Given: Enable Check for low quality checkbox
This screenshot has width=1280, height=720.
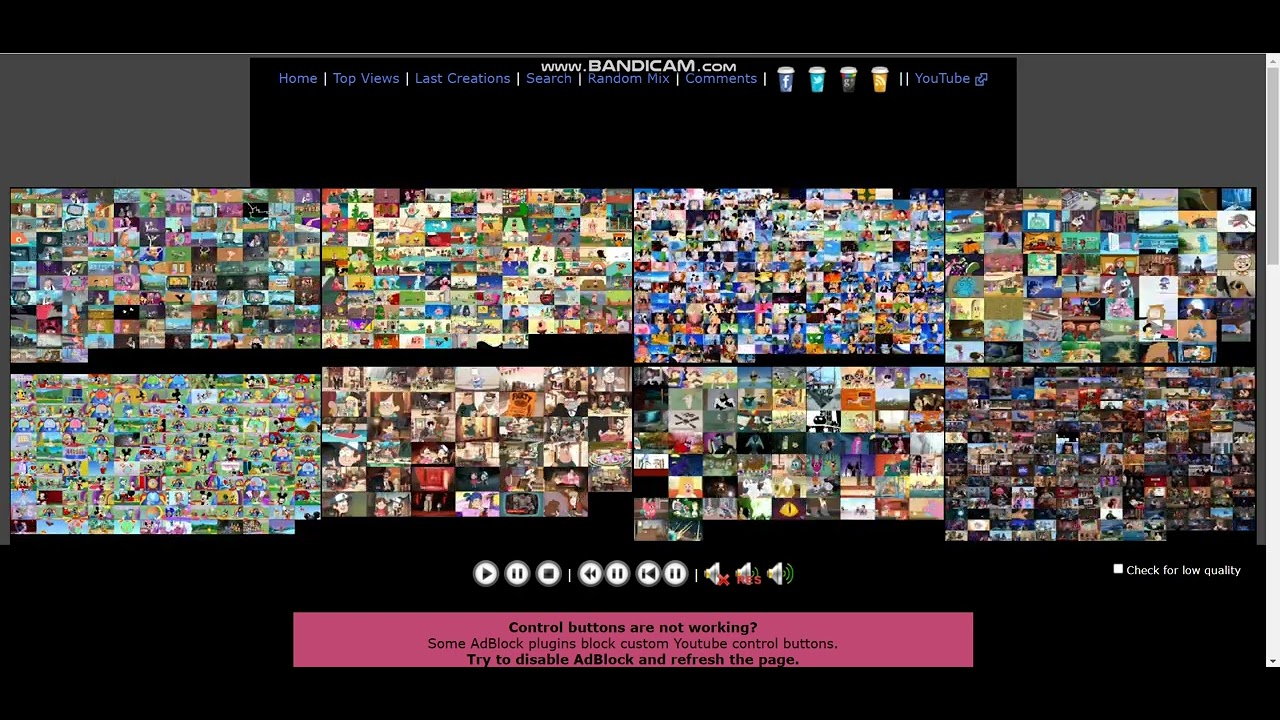Looking at the screenshot, I should coord(1118,569).
